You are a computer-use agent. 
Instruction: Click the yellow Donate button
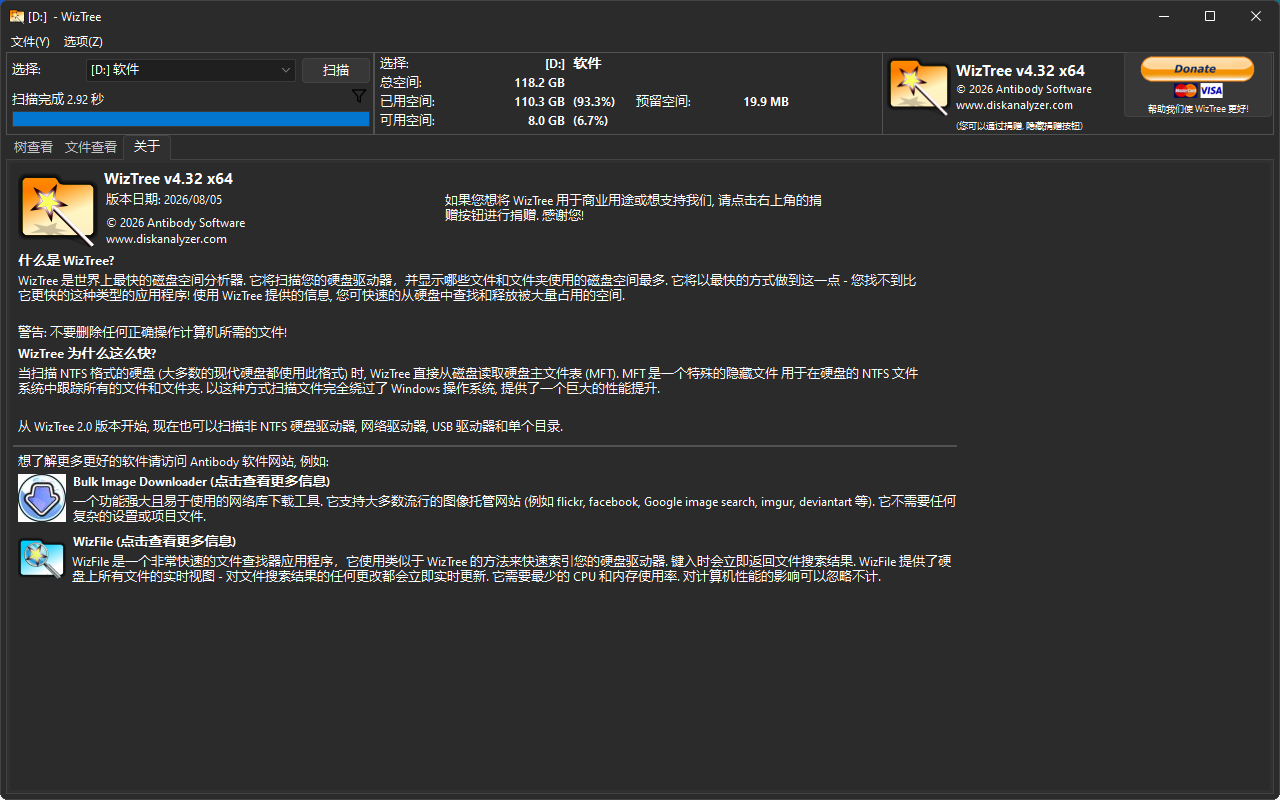click(x=1197, y=68)
